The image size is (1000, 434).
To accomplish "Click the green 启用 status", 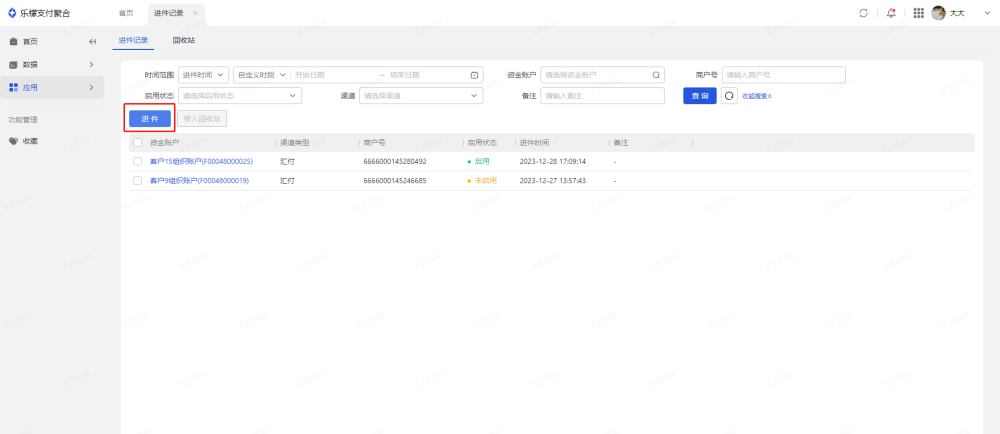I will [x=482, y=161].
